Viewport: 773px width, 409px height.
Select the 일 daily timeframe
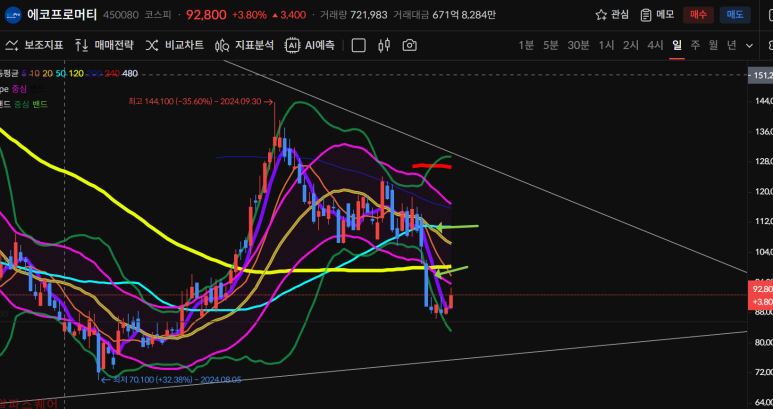coord(677,45)
